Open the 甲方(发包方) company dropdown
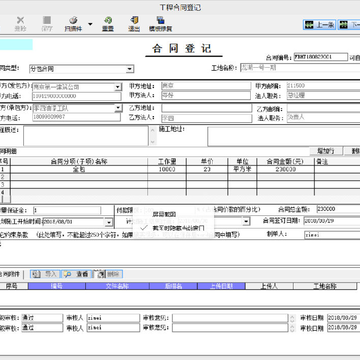The height and width of the screenshot is (360, 360). click(x=118, y=87)
